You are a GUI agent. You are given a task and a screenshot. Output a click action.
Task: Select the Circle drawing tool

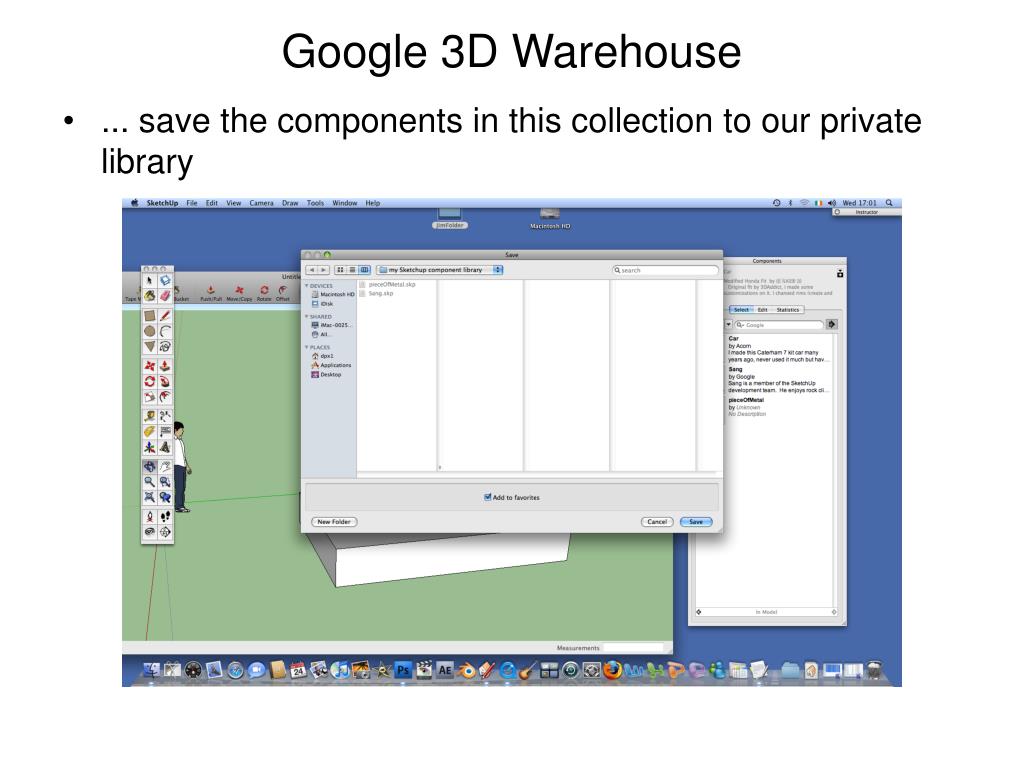tap(150, 331)
